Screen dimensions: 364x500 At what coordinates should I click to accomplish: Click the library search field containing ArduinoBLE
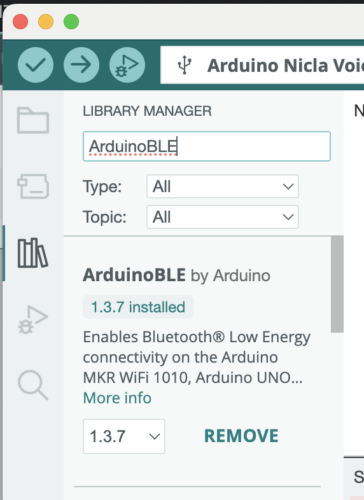point(207,146)
